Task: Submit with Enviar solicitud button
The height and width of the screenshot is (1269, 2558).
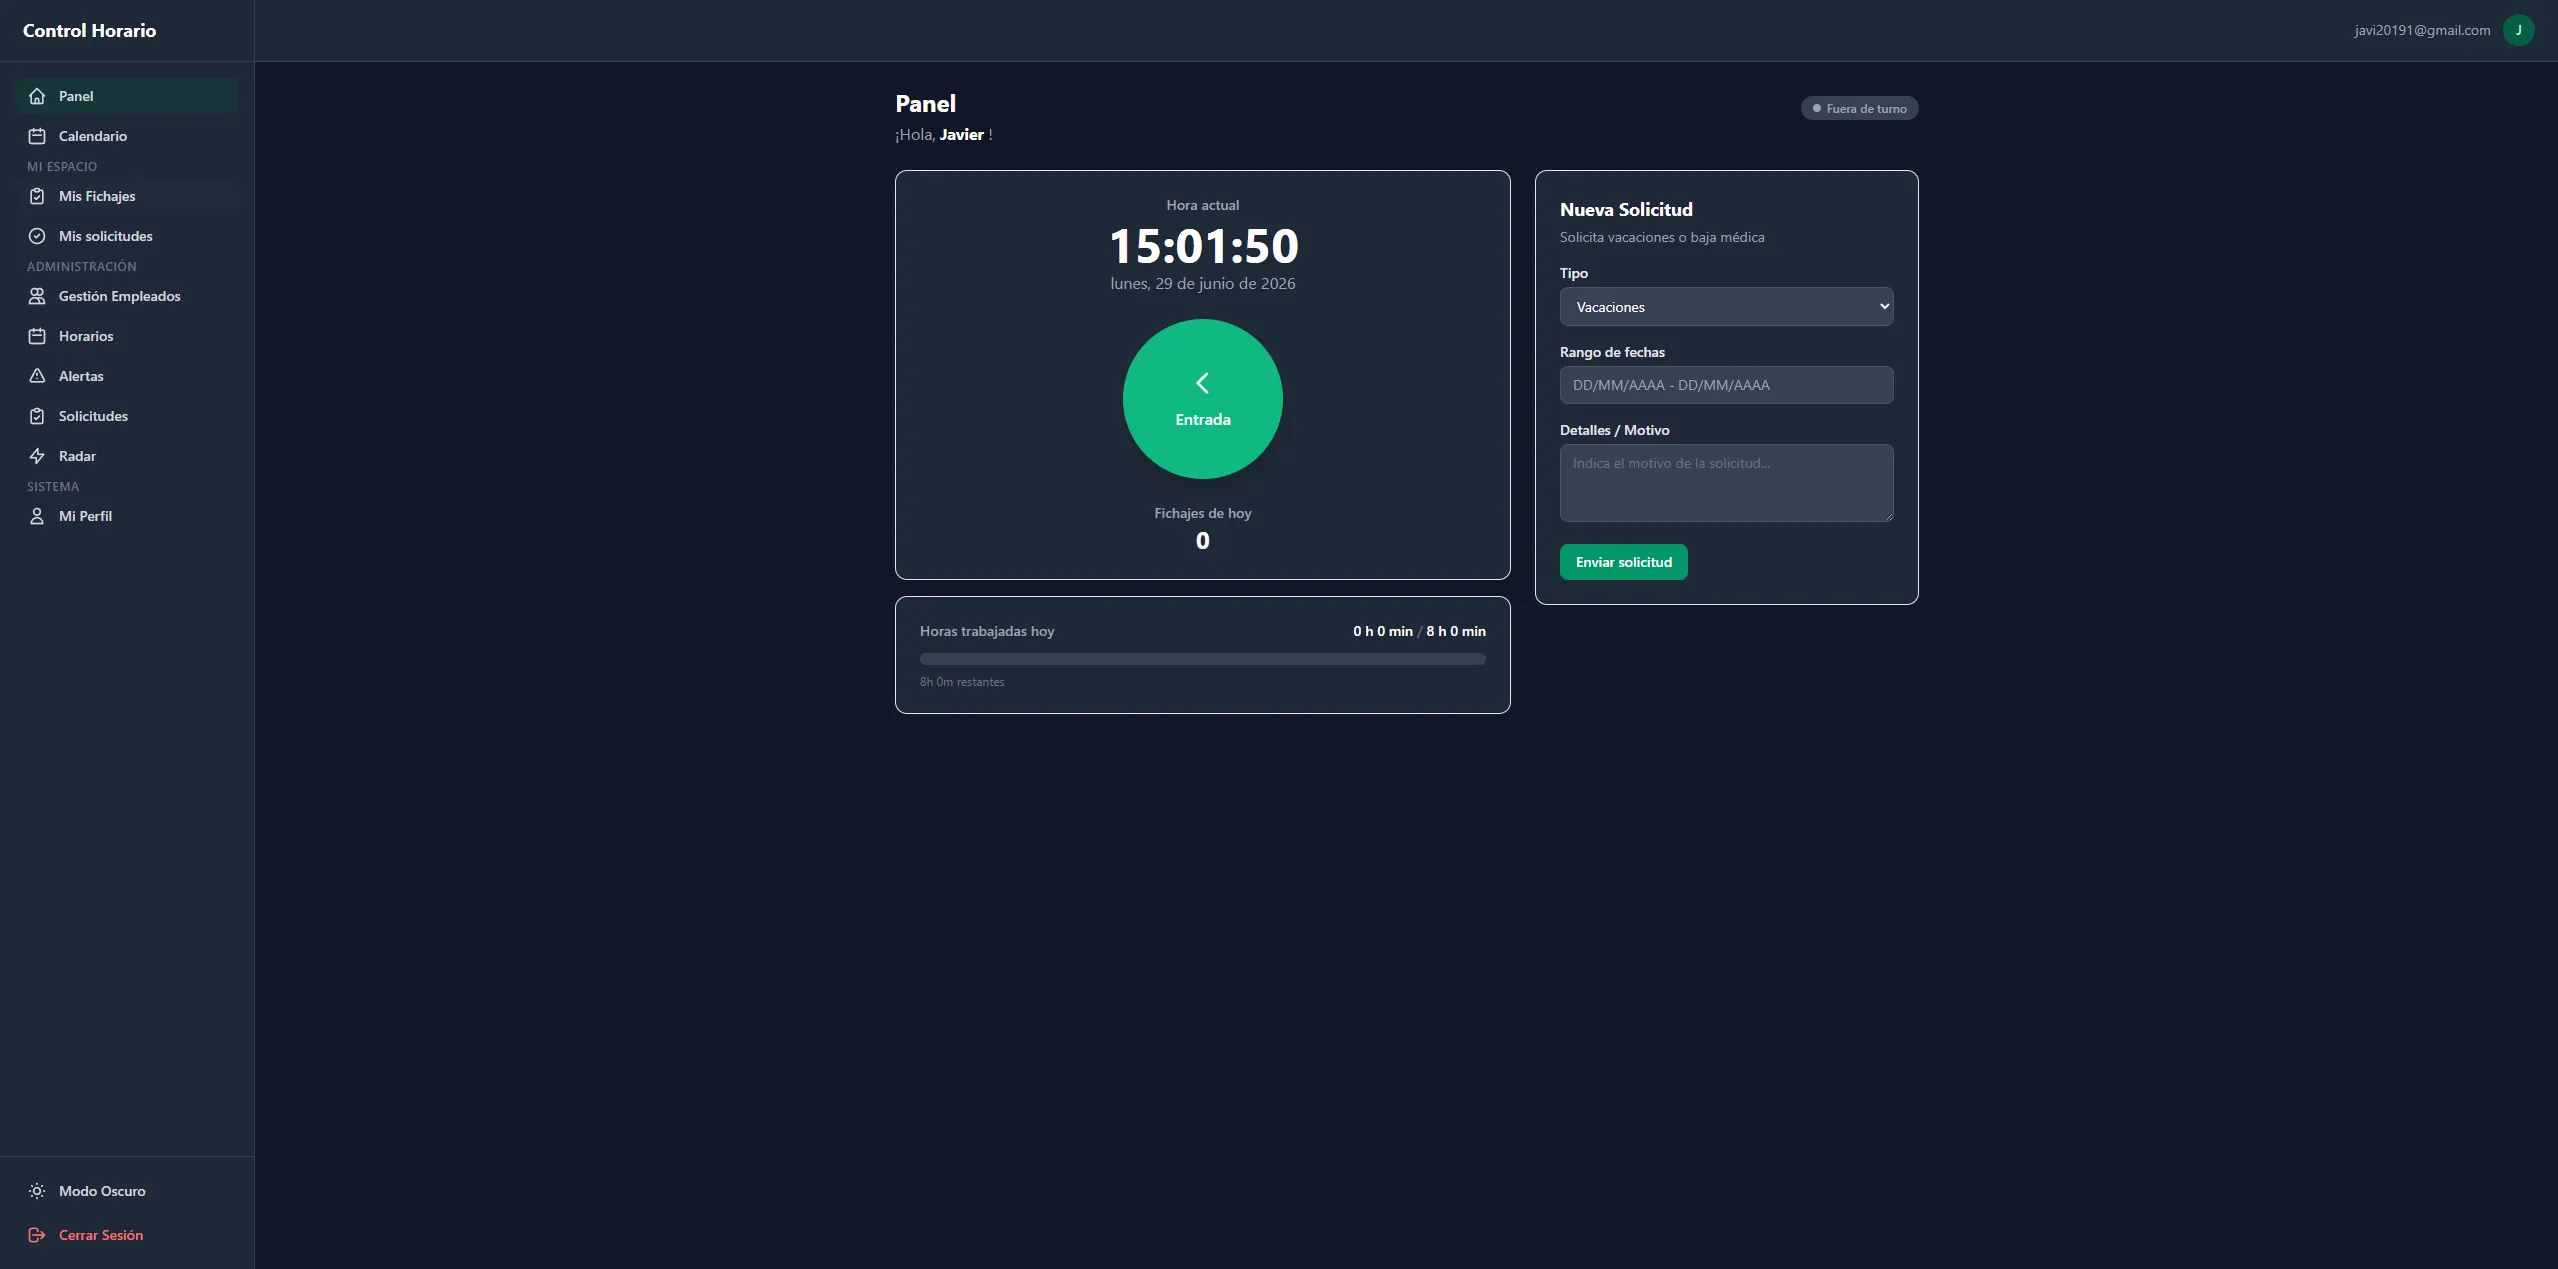Action: [x=1623, y=562]
